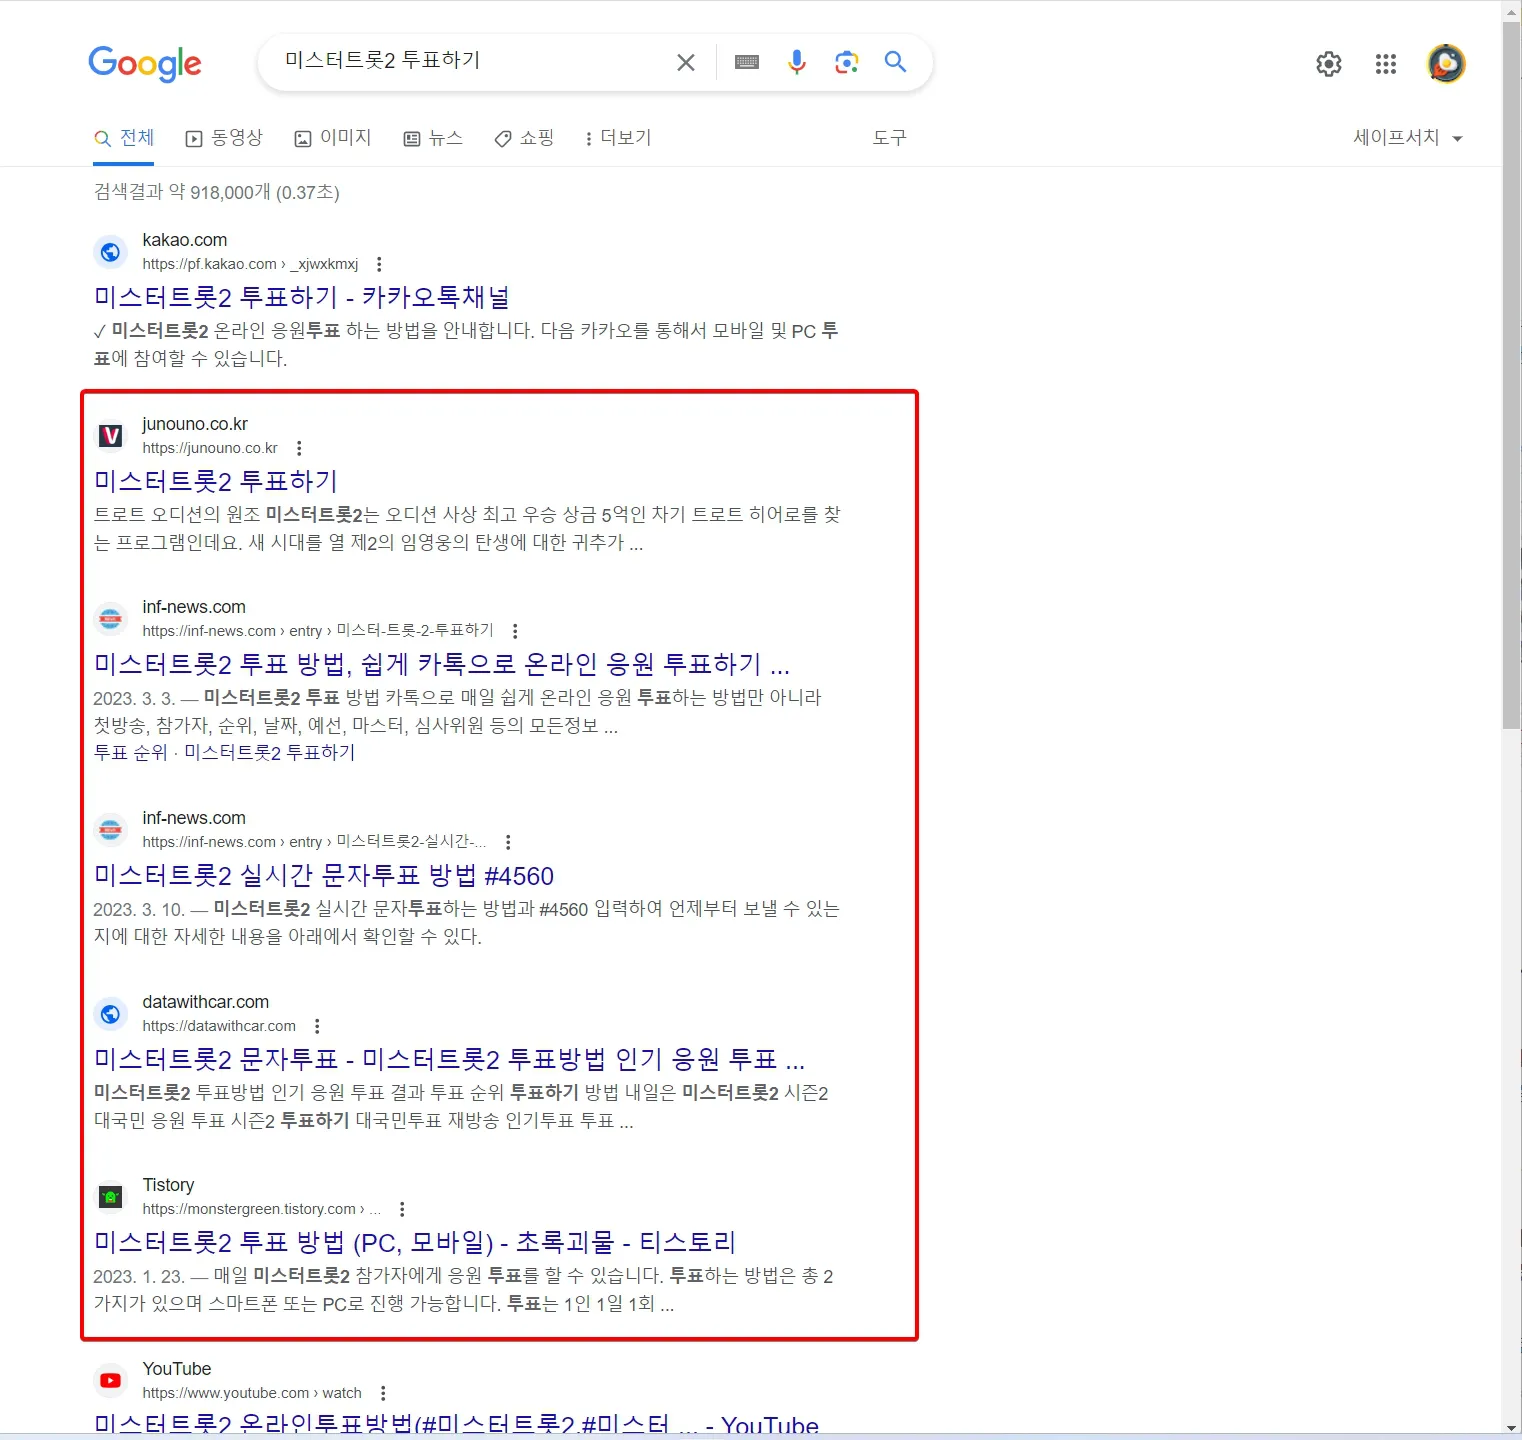The width and height of the screenshot is (1522, 1440).
Task: Clear the search query with the X icon
Action: click(x=686, y=63)
